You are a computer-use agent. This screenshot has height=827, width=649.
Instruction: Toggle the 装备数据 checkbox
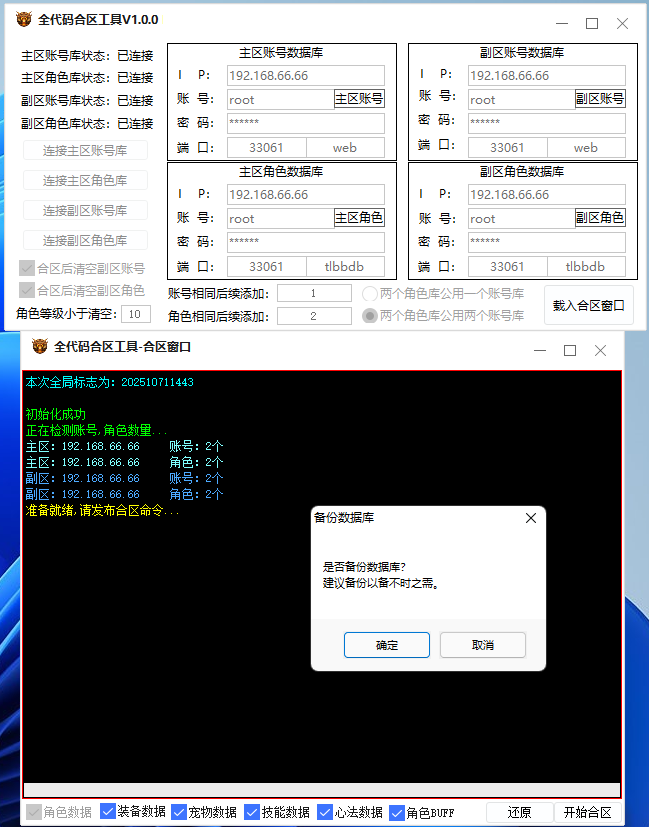tap(108, 812)
